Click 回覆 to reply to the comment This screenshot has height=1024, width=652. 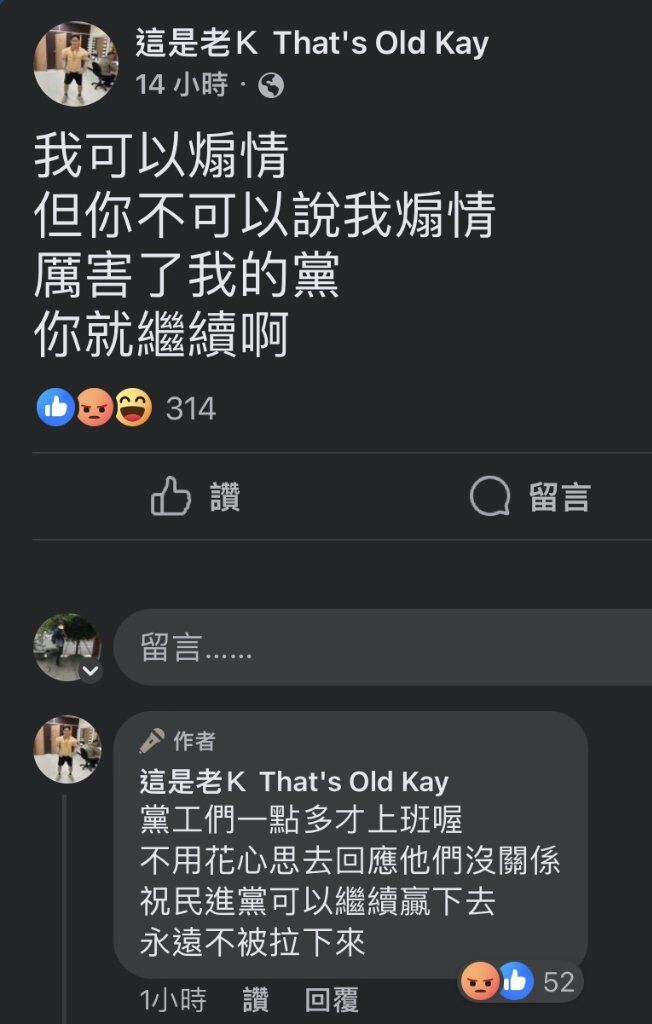coord(332,1000)
